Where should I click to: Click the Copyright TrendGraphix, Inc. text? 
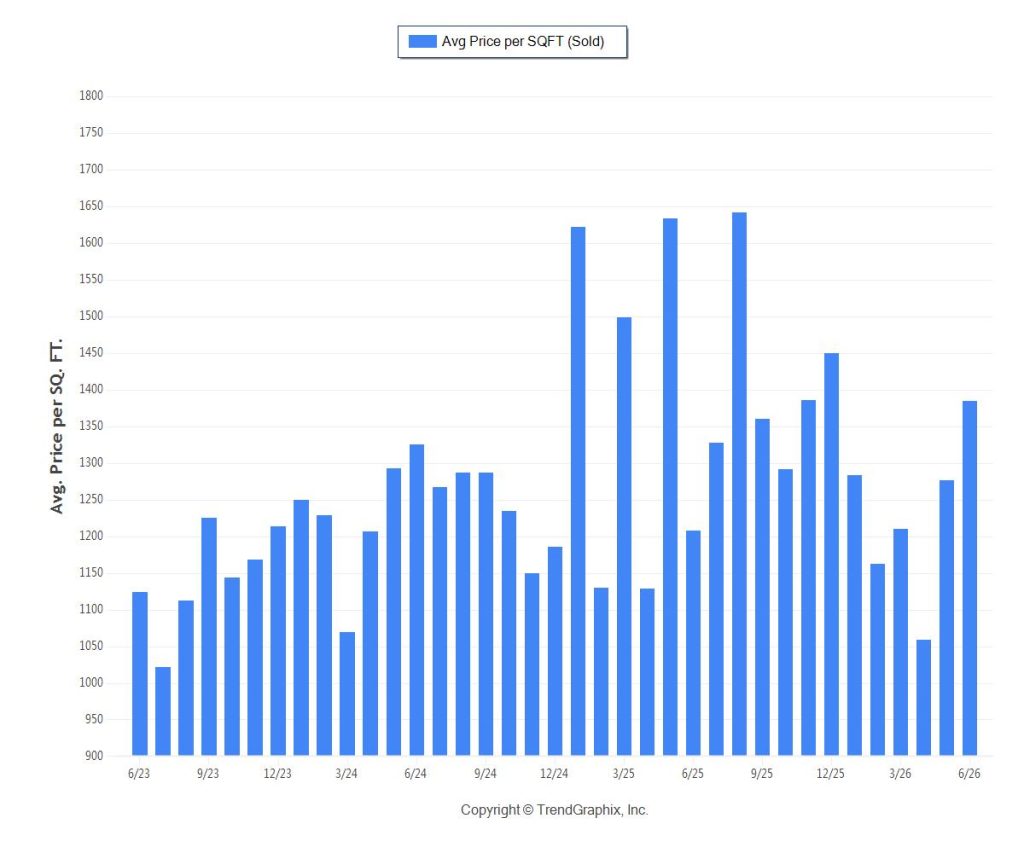click(x=554, y=810)
